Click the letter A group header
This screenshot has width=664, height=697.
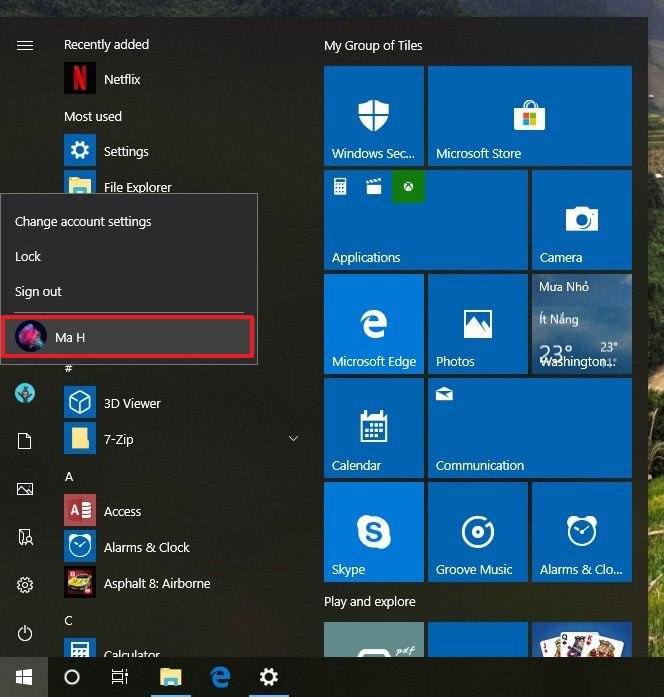coord(69,476)
